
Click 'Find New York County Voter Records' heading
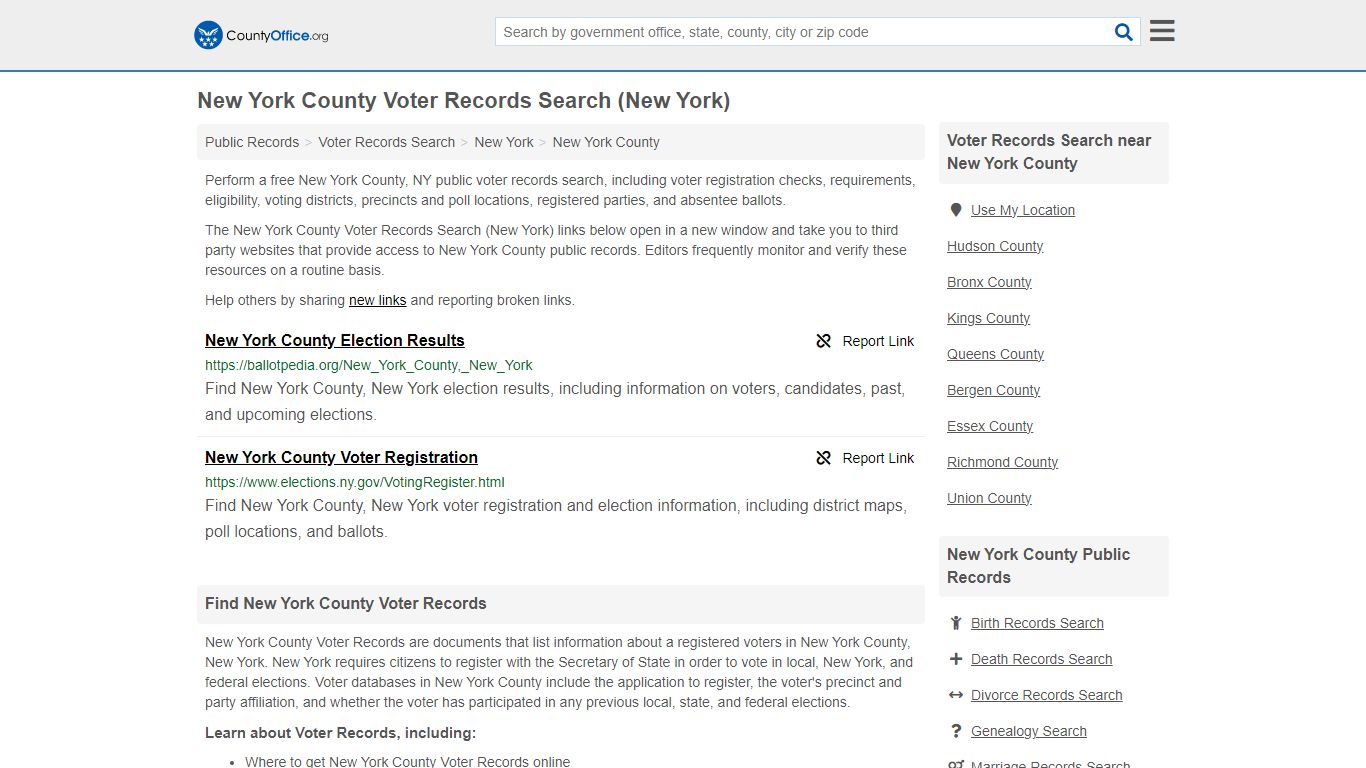[x=346, y=604]
